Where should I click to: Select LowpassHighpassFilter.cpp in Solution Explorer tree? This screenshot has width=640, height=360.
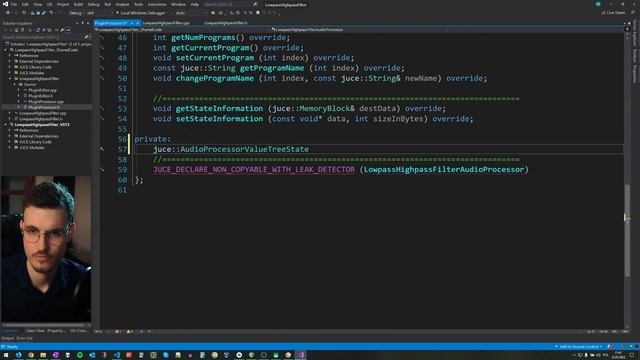point(42,113)
